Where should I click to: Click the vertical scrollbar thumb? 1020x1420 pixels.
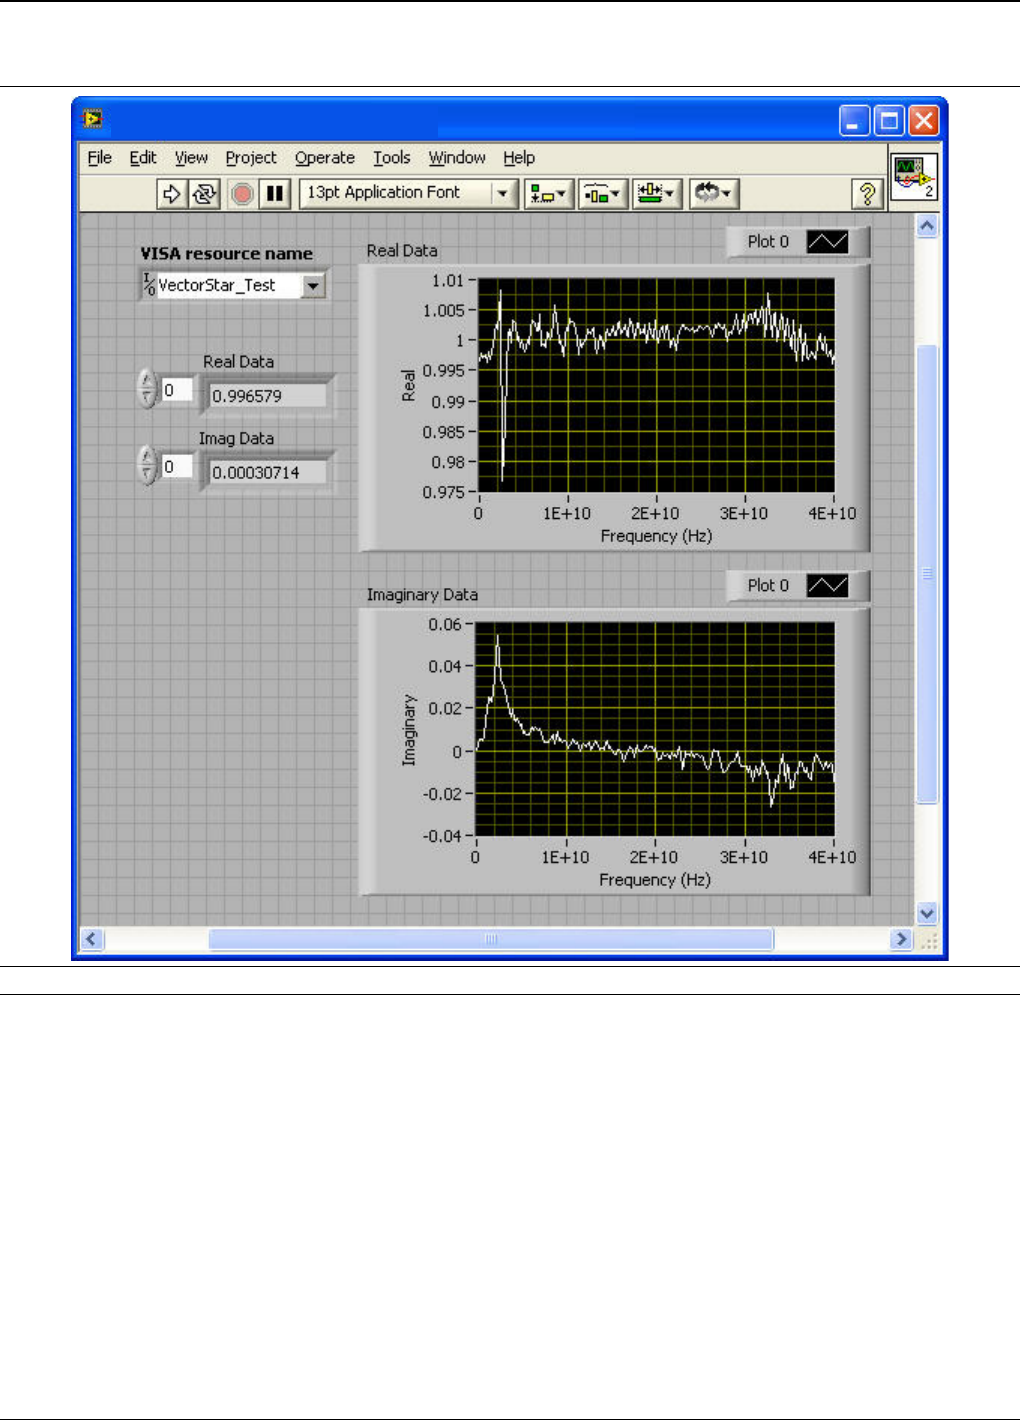(x=927, y=573)
